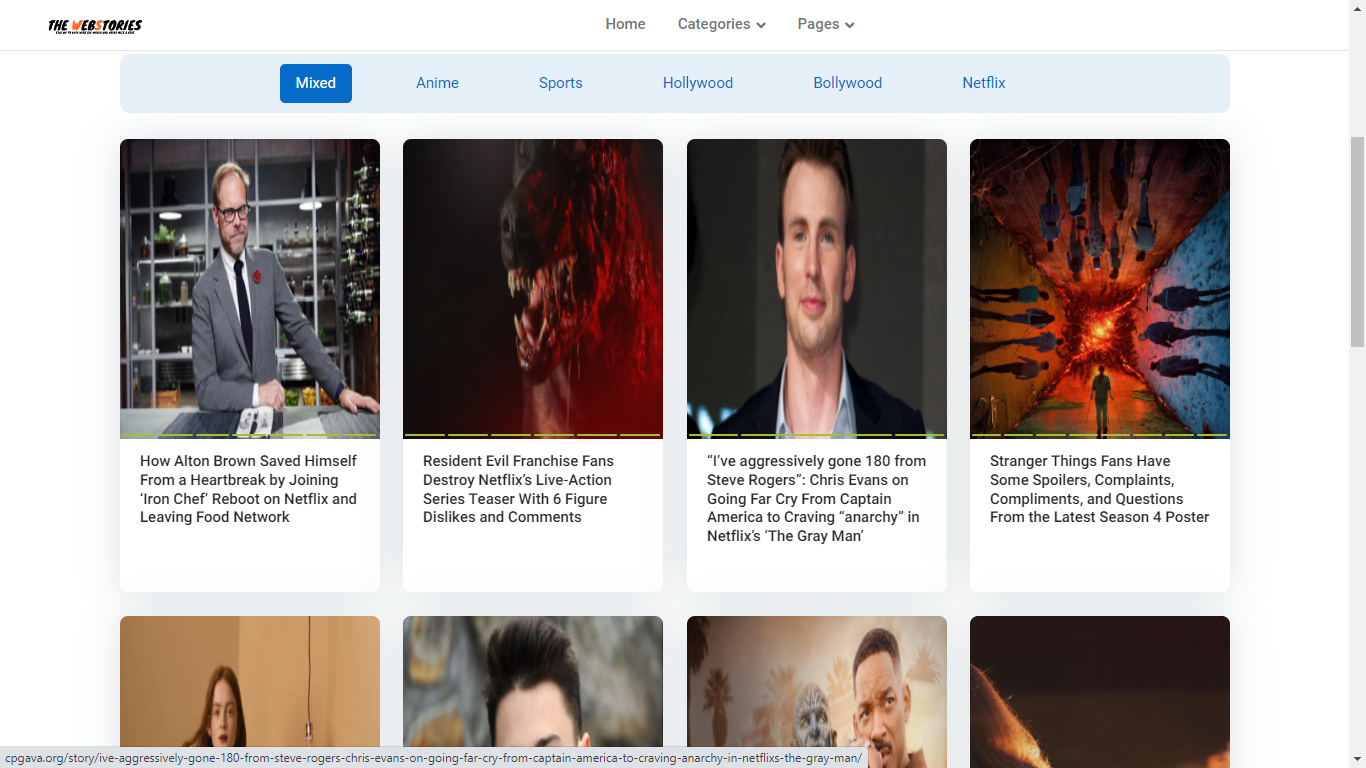Open the Chris Evans Gray Man article
Image resolution: width=1366 pixels, height=768 pixels.
(x=816, y=498)
